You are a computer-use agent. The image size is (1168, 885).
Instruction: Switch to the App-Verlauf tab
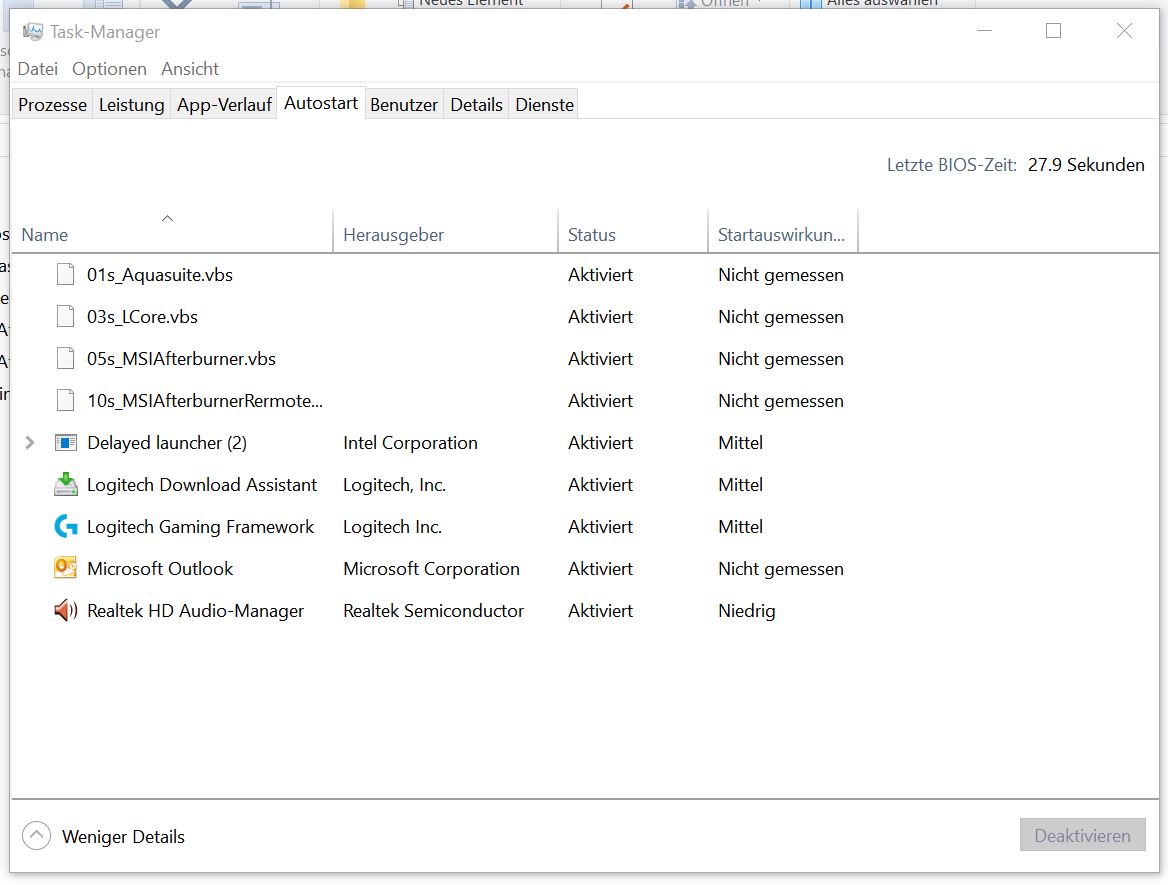point(223,104)
